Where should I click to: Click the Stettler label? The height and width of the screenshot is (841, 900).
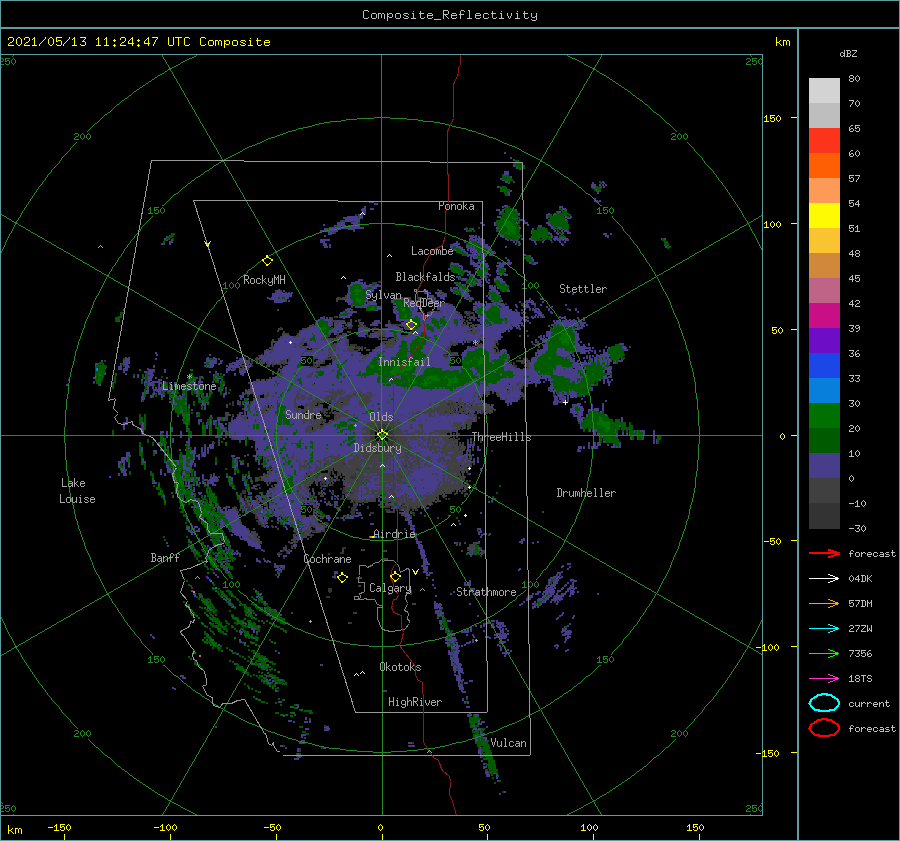583,289
